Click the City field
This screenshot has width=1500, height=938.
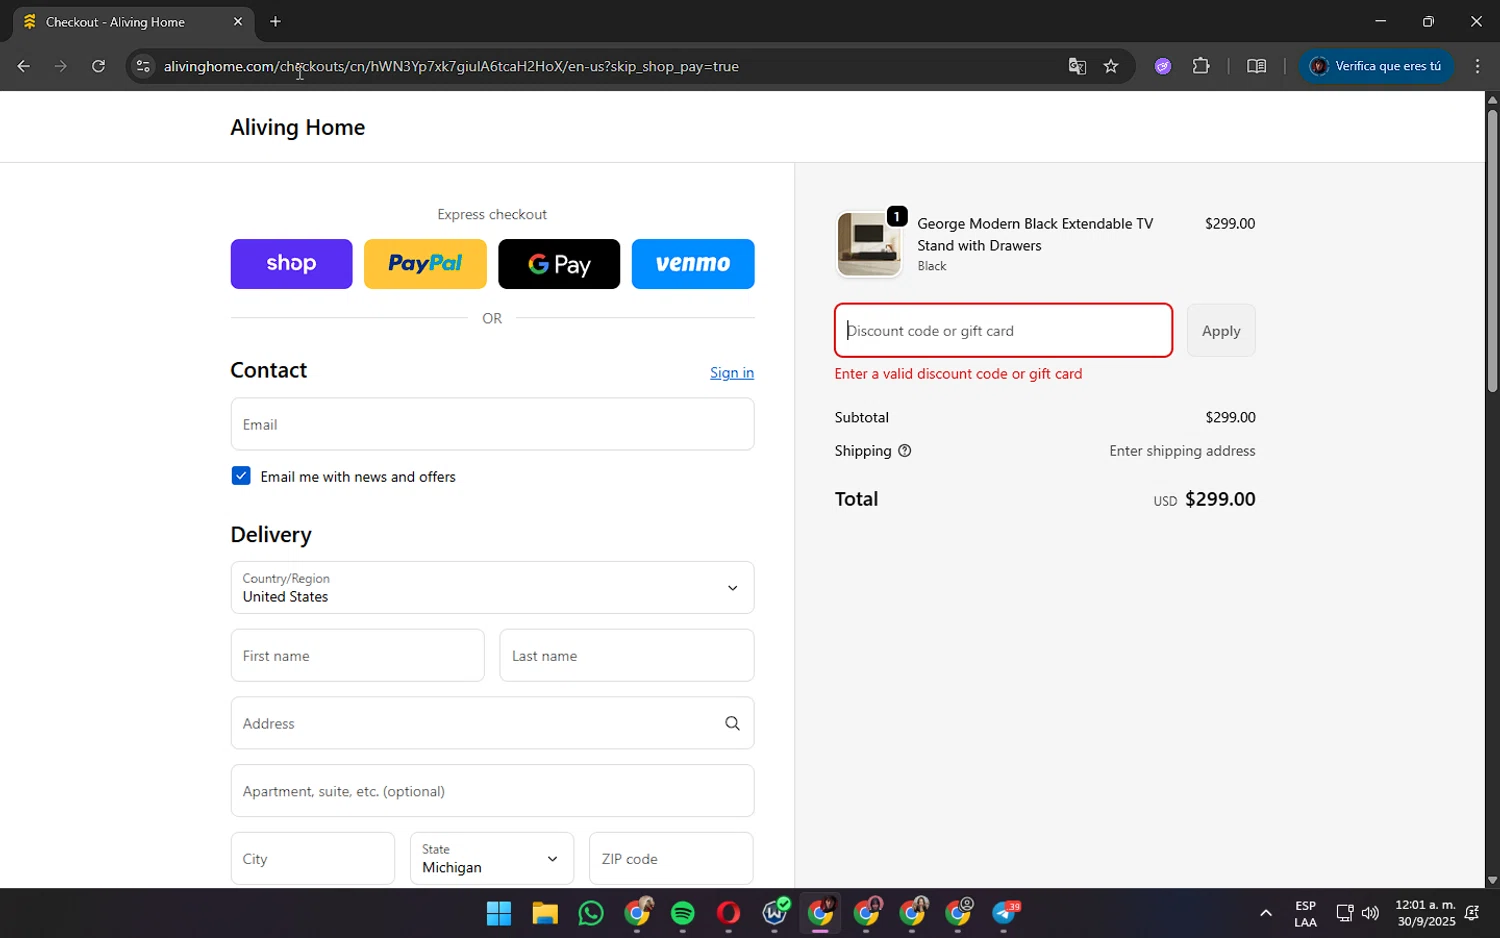tap(313, 859)
